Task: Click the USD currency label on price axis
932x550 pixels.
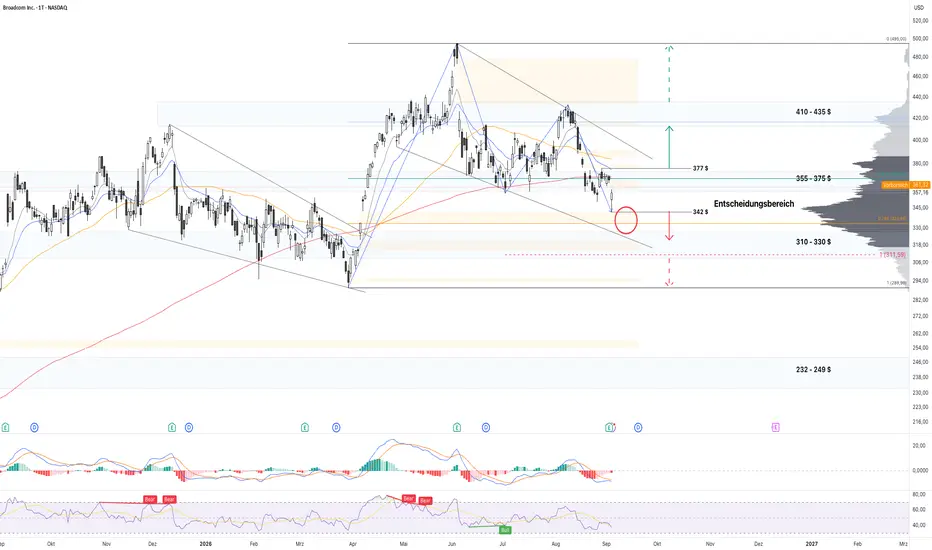Action: point(918,8)
